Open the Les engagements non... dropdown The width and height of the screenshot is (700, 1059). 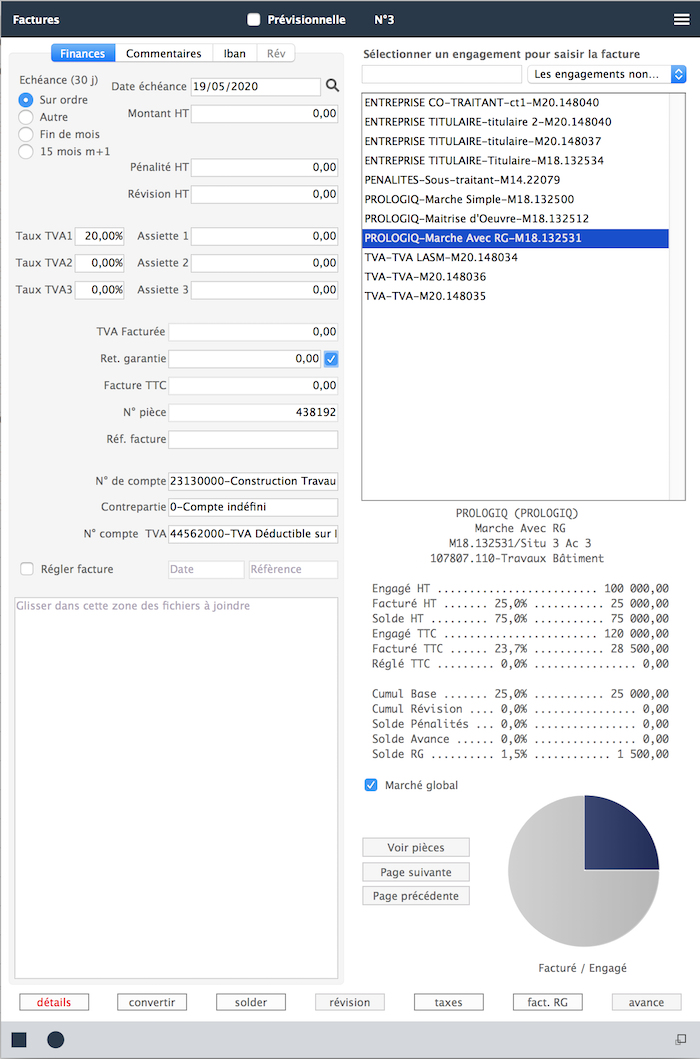(607, 74)
